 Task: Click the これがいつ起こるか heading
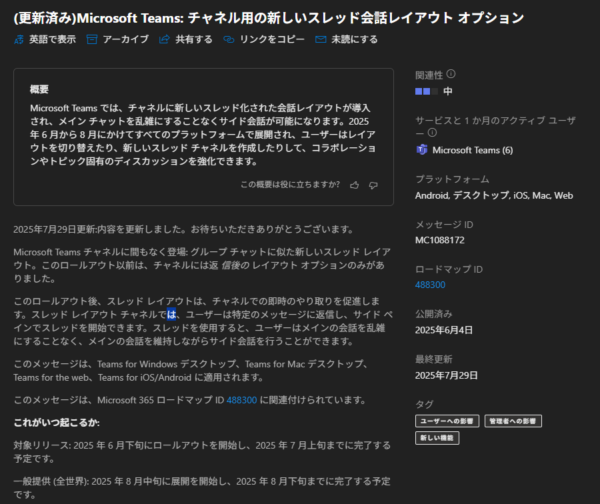(57, 422)
